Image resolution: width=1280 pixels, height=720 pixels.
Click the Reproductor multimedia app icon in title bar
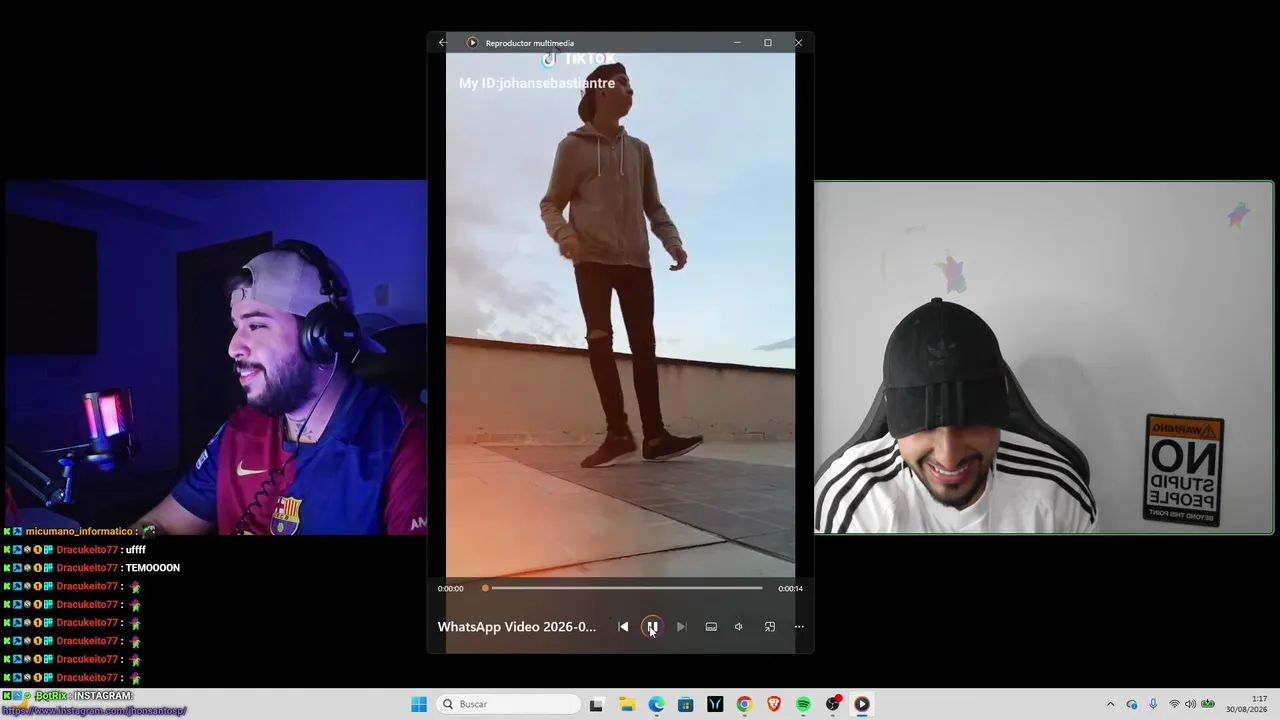point(472,43)
